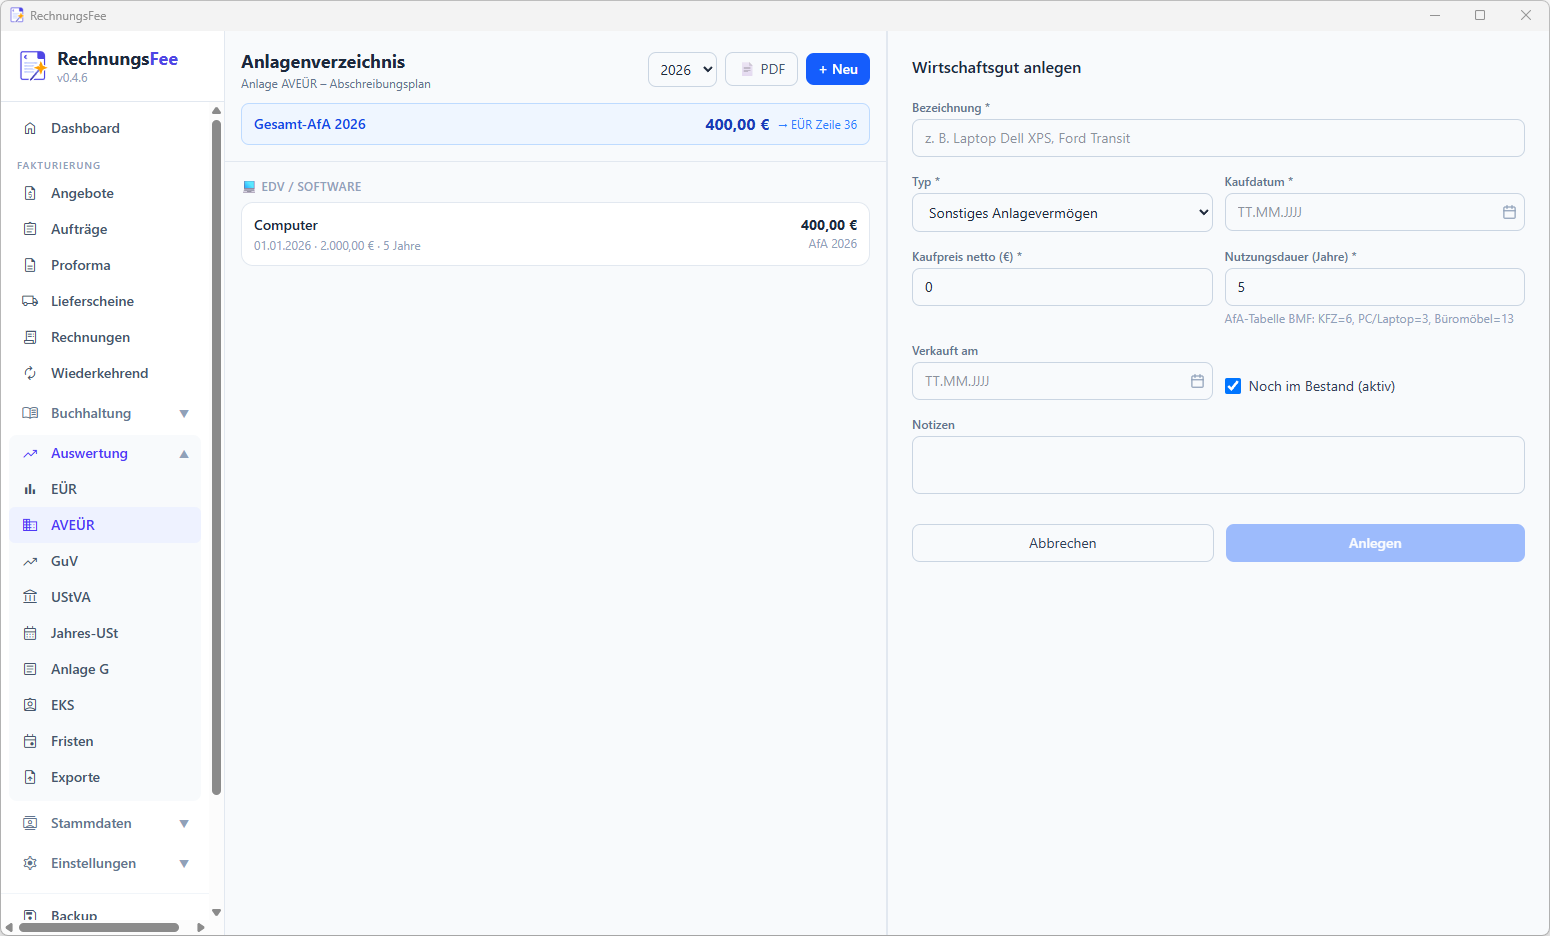Click the EÜR bar chart icon
The image size is (1550, 936).
30,489
